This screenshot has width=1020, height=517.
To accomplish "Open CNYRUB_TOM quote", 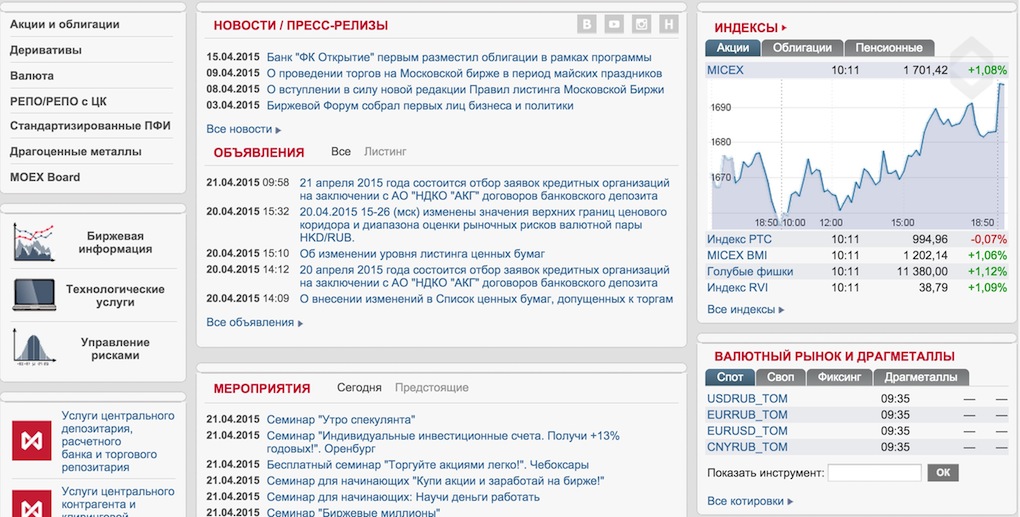I will [747, 447].
